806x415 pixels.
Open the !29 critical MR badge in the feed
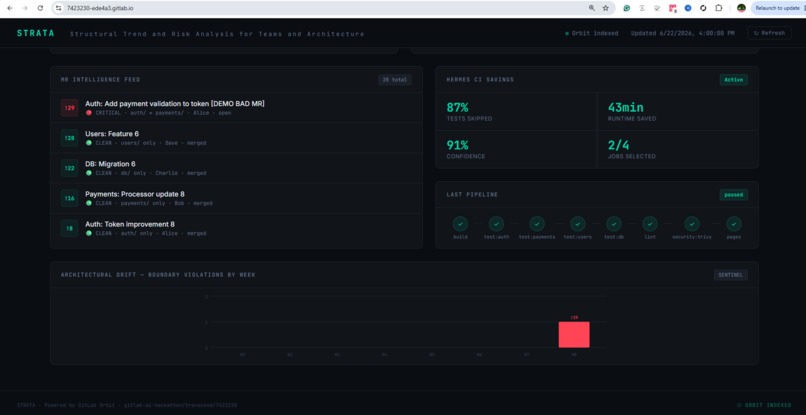pos(69,107)
